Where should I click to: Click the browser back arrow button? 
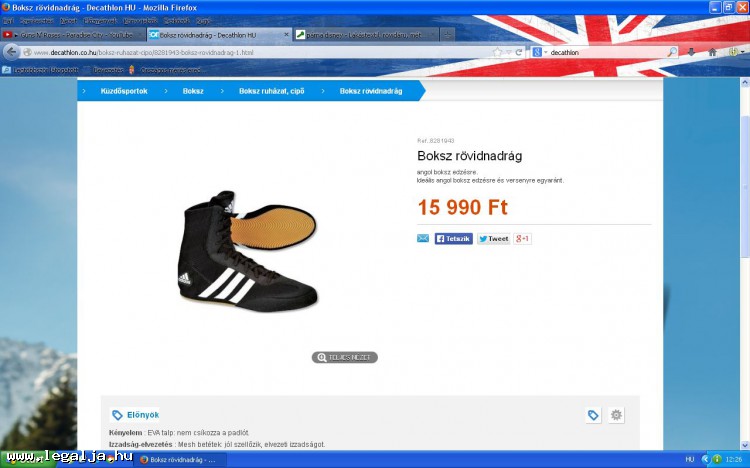click(x=11, y=52)
